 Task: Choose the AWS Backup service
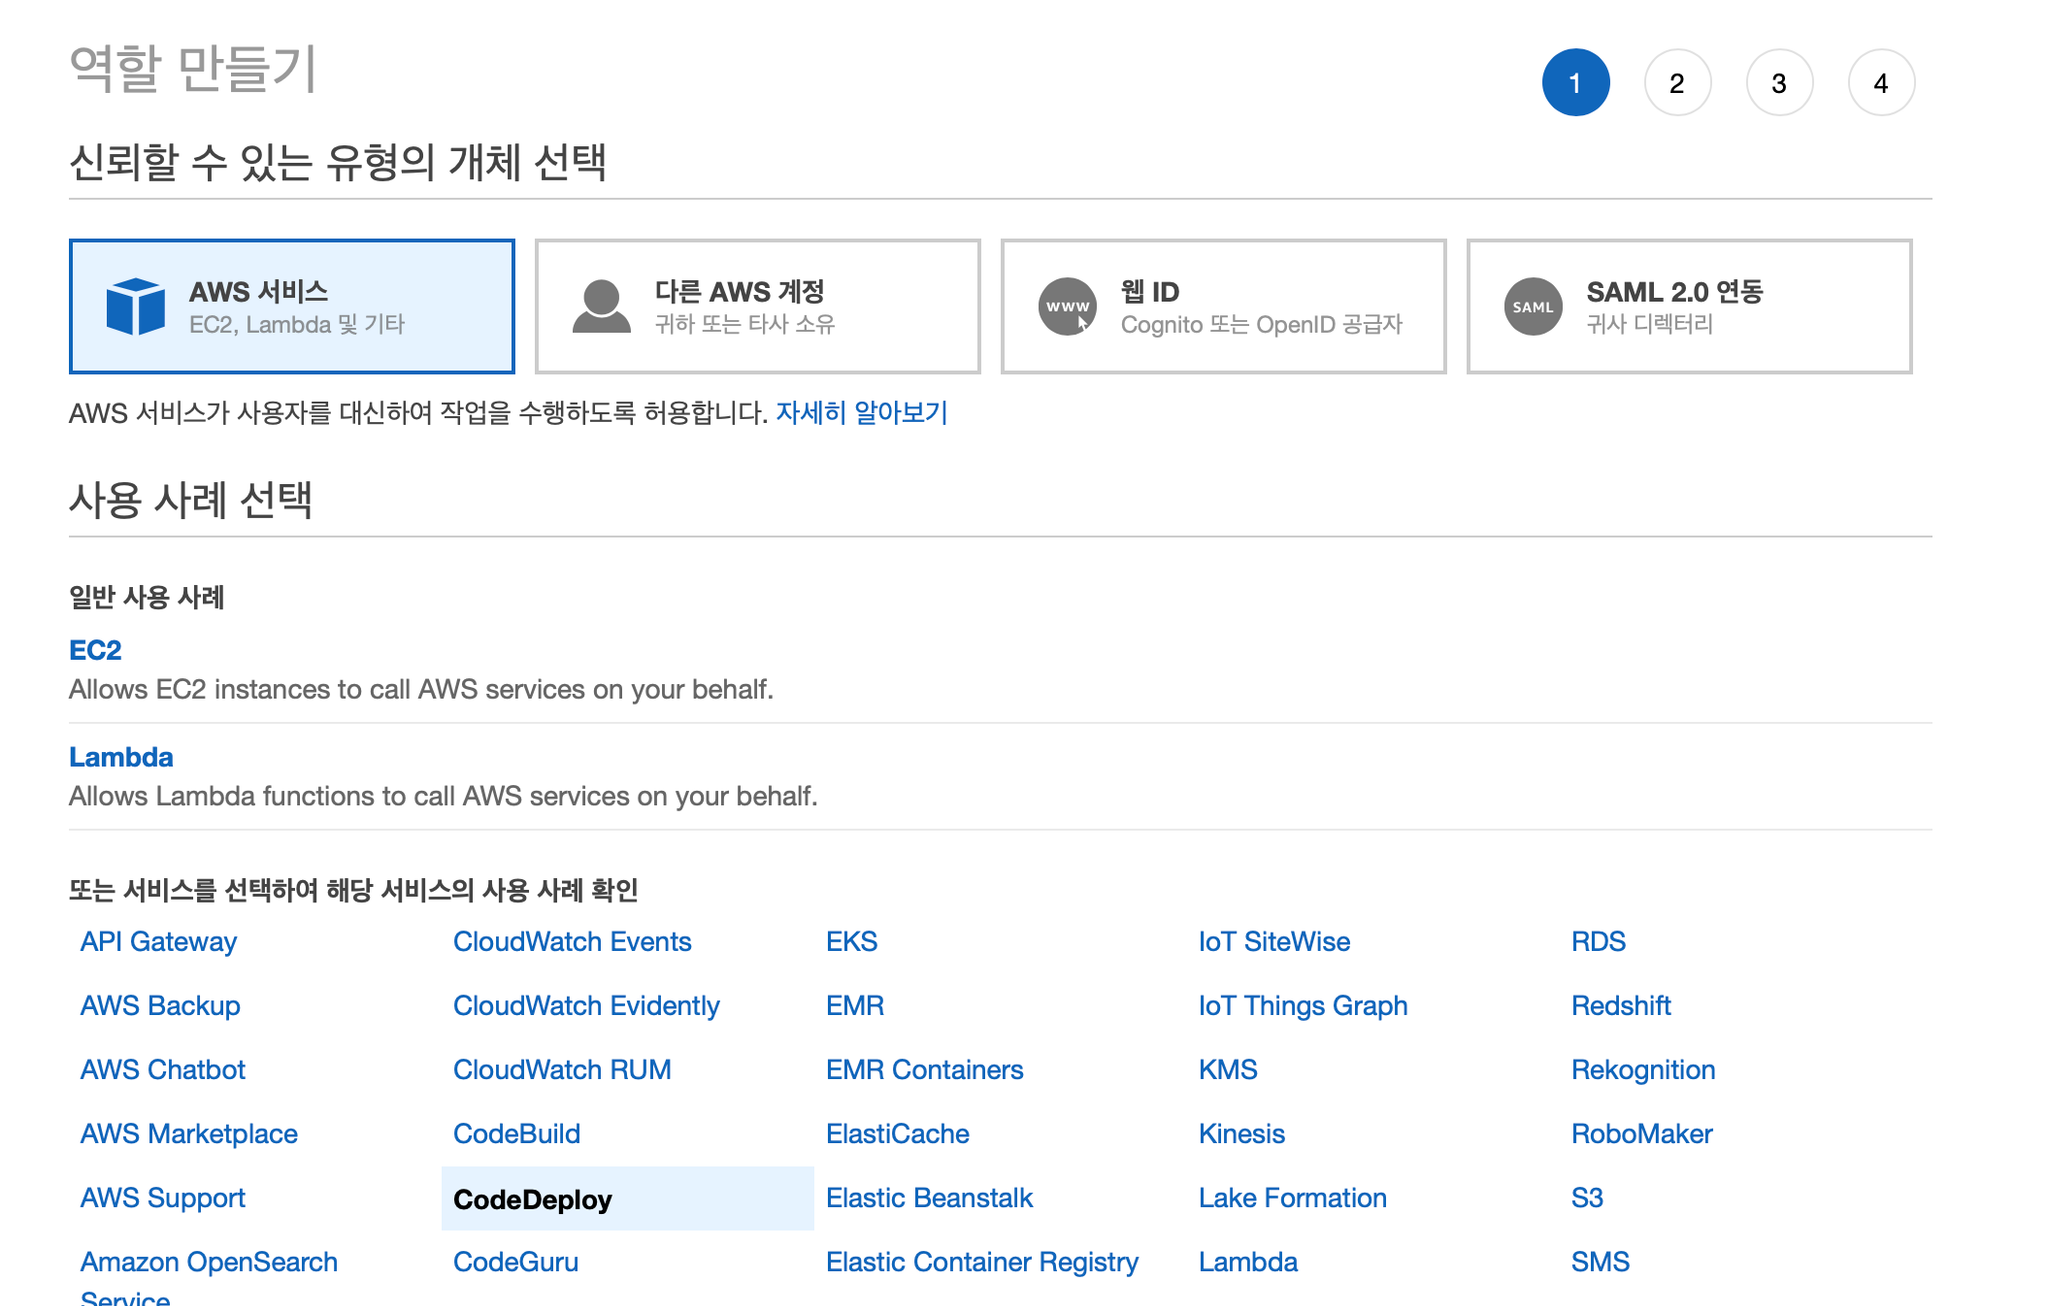(x=160, y=1006)
